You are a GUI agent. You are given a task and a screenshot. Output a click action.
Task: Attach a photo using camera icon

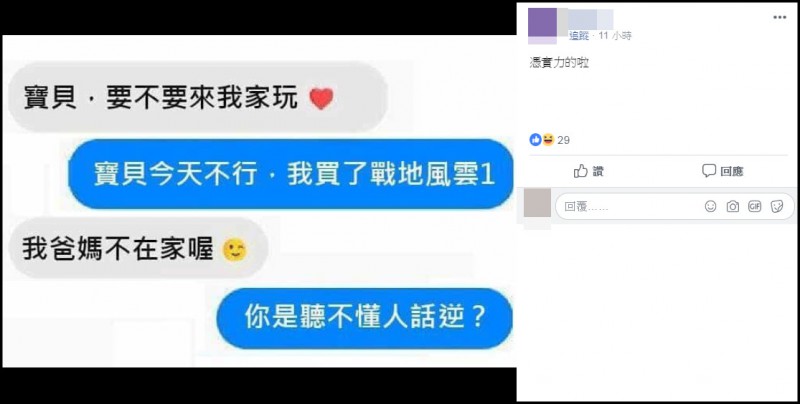coord(733,206)
